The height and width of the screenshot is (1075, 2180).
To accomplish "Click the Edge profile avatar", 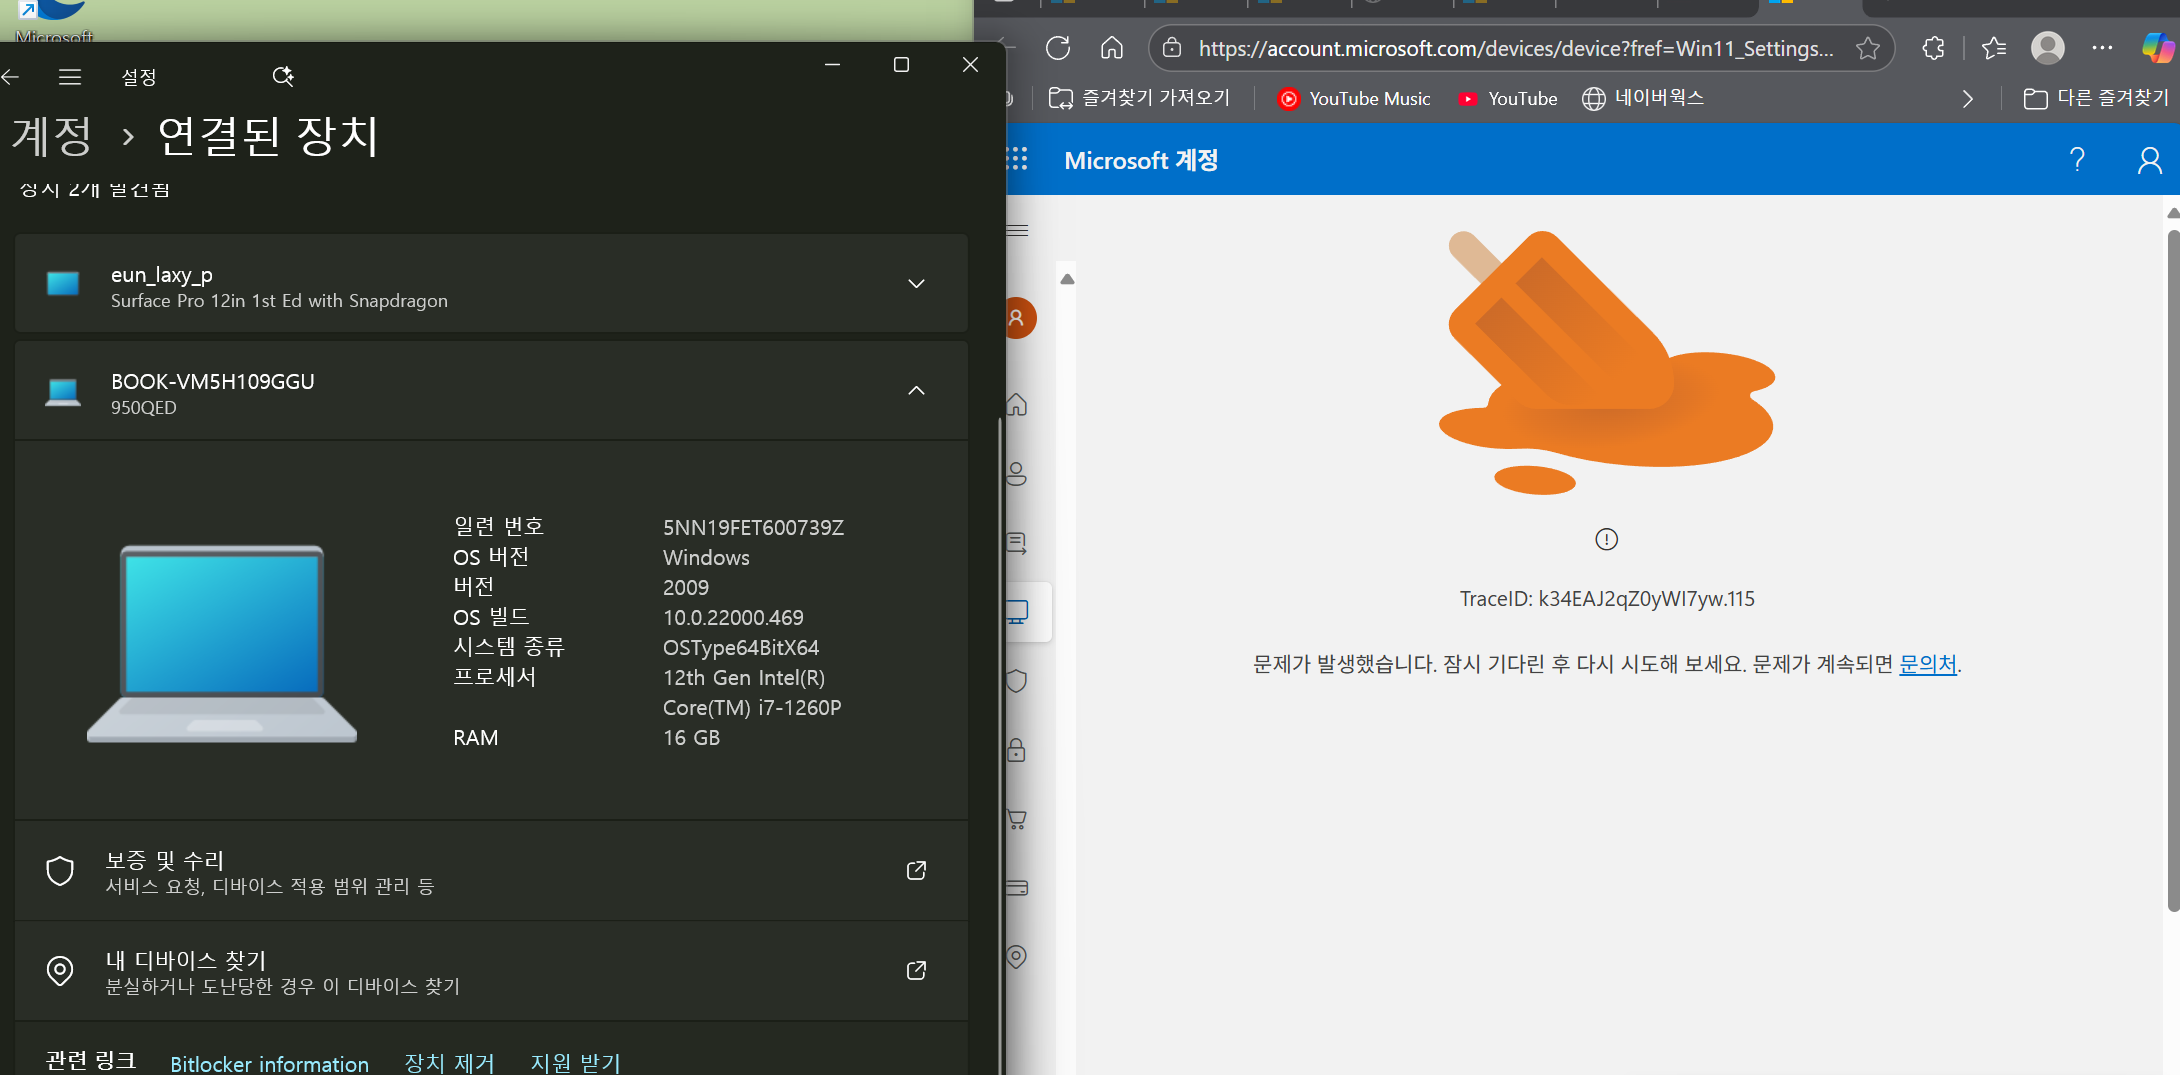I will [x=2048, y=48].
